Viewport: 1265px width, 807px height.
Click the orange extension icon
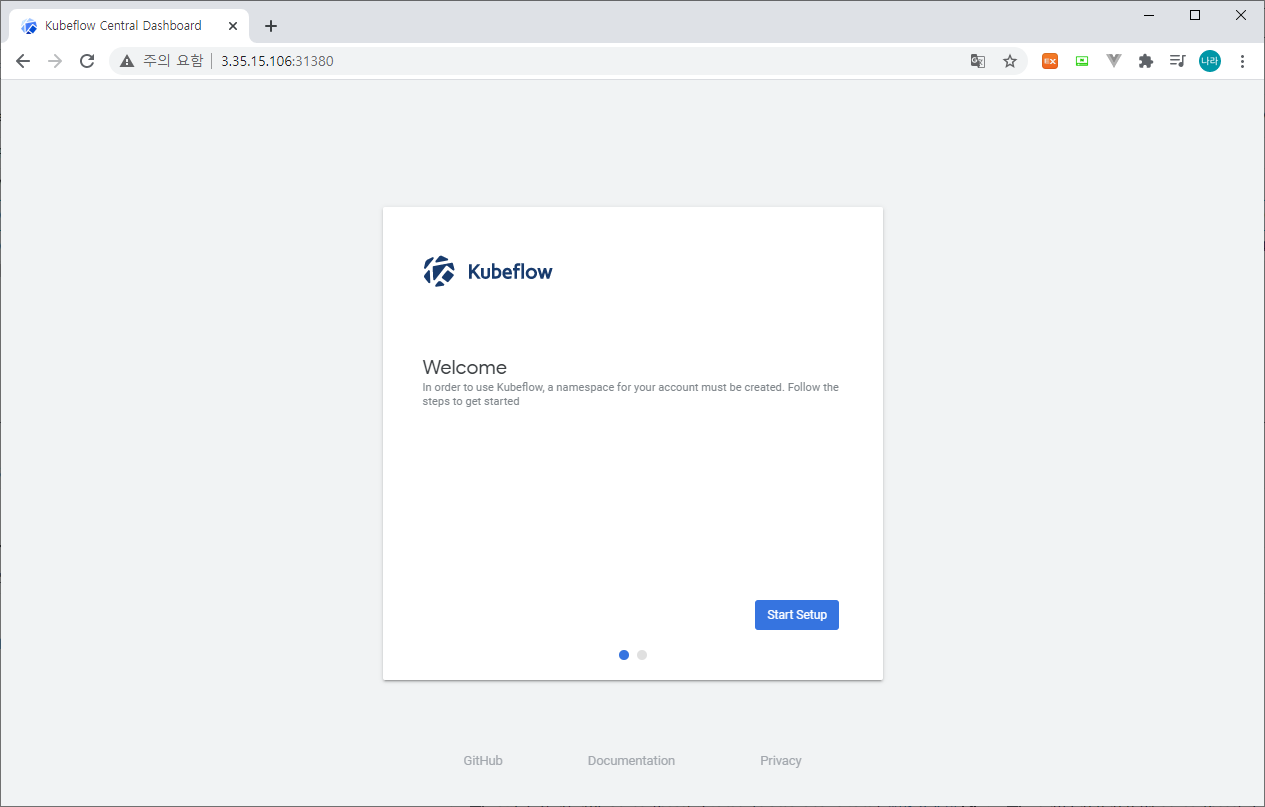pos(1050,61)
